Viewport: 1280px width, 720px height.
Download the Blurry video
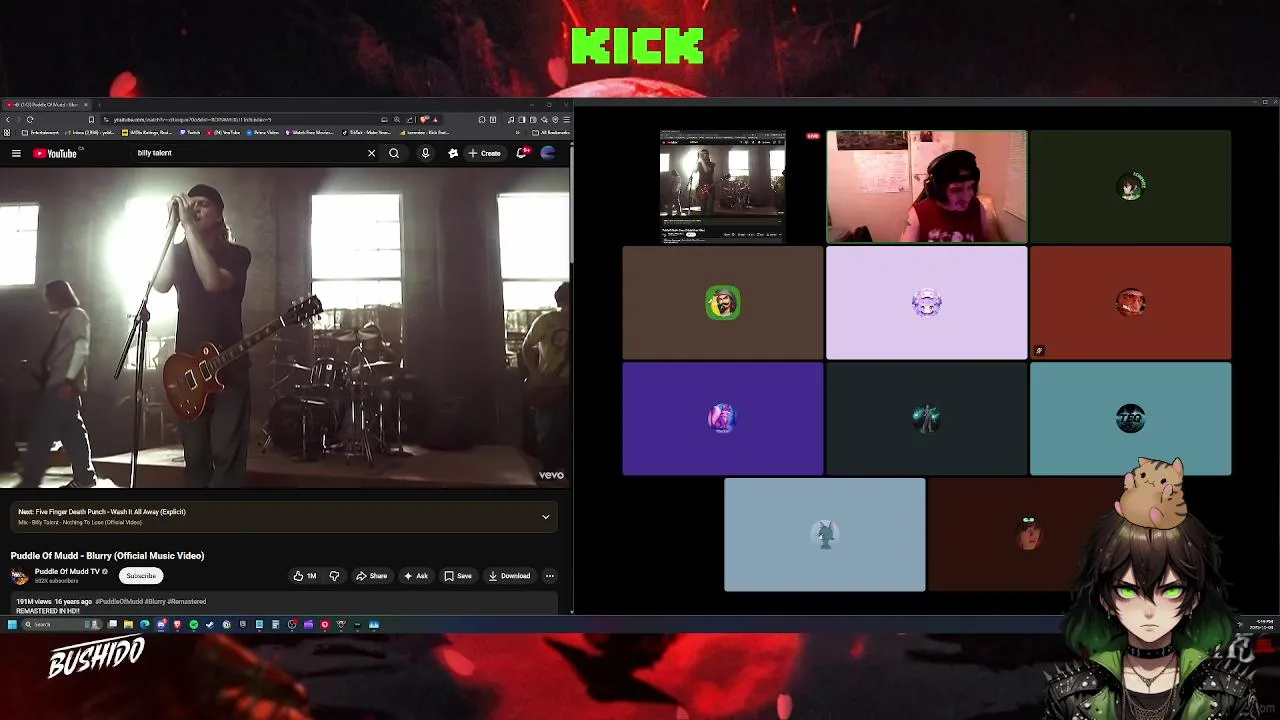509,576
